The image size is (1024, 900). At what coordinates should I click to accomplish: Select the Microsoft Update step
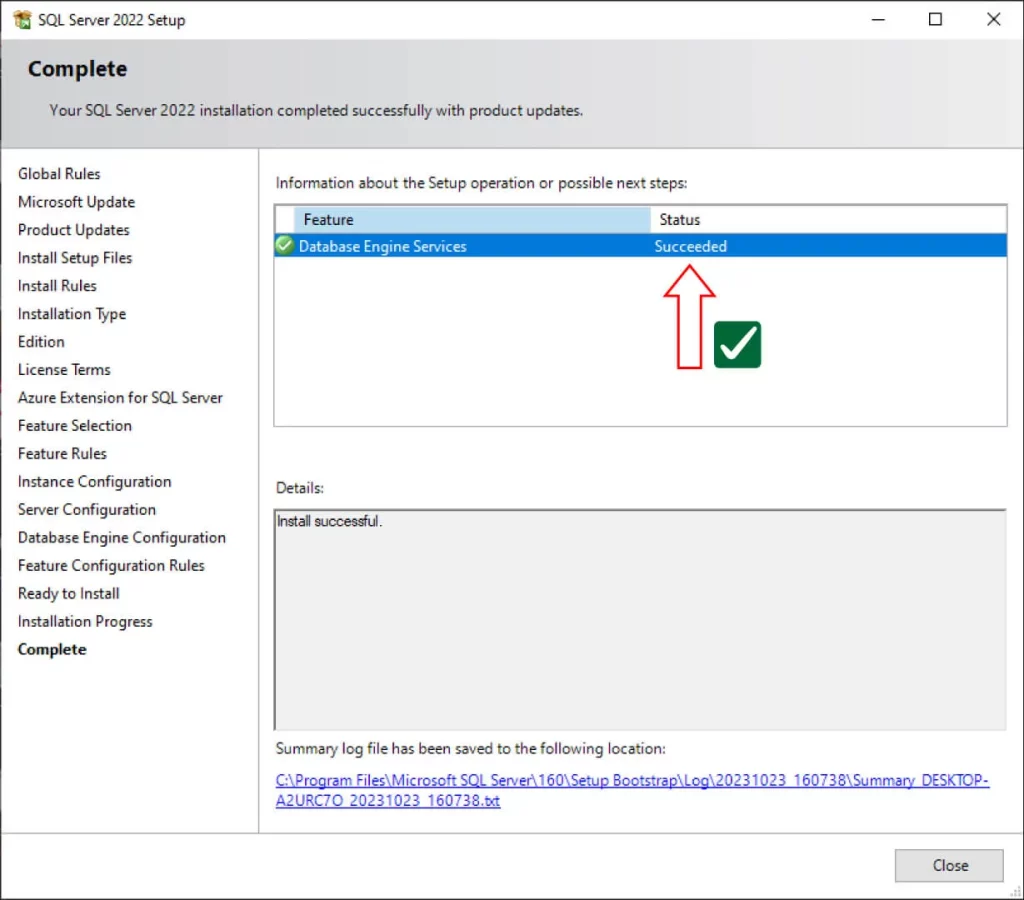[77, 201]
